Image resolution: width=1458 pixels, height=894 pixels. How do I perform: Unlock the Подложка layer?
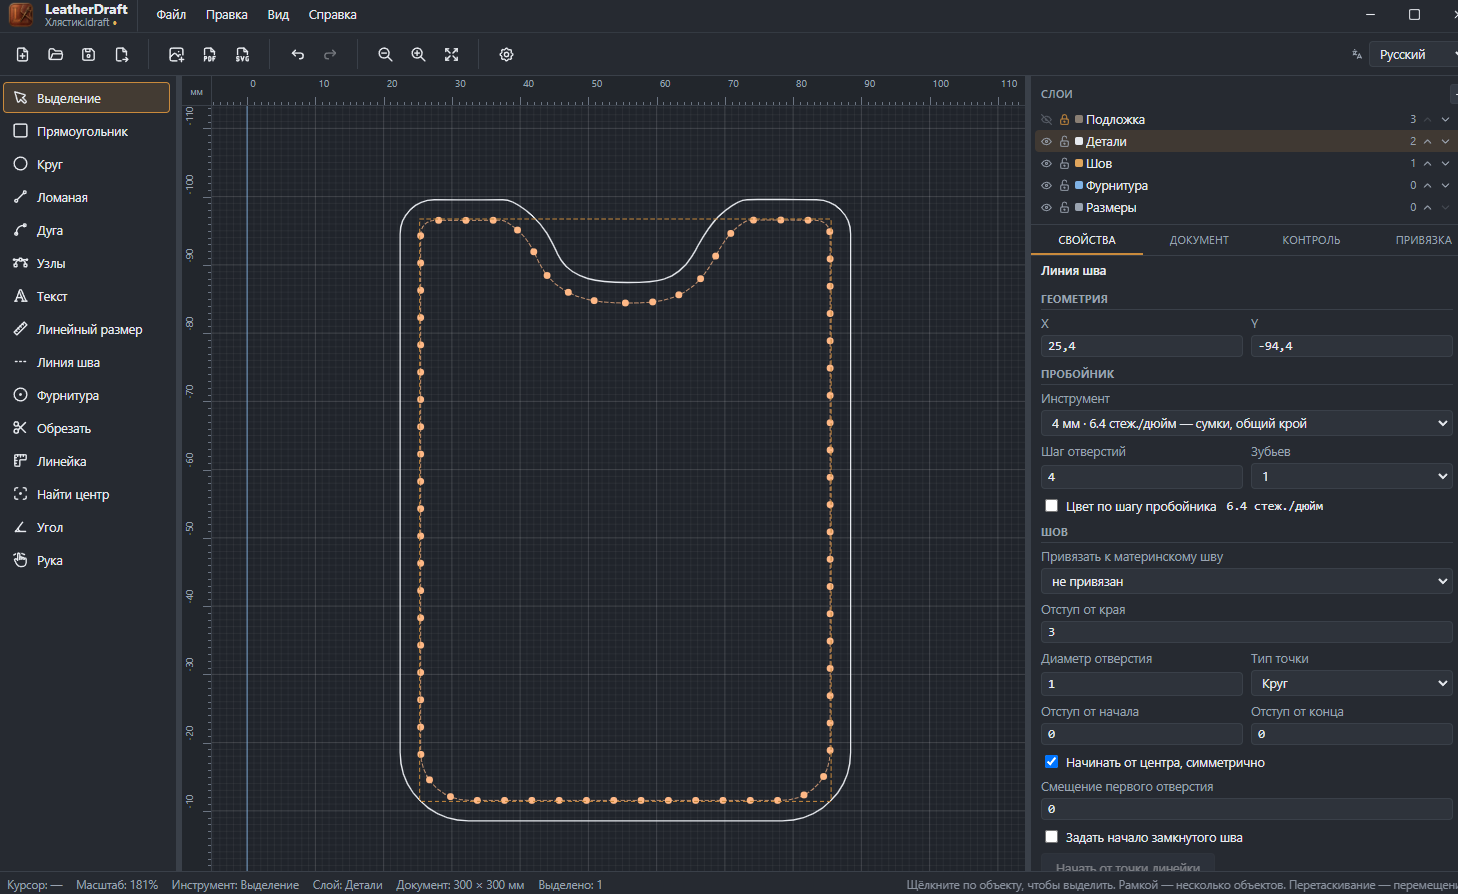click(x=1065, y=120)
